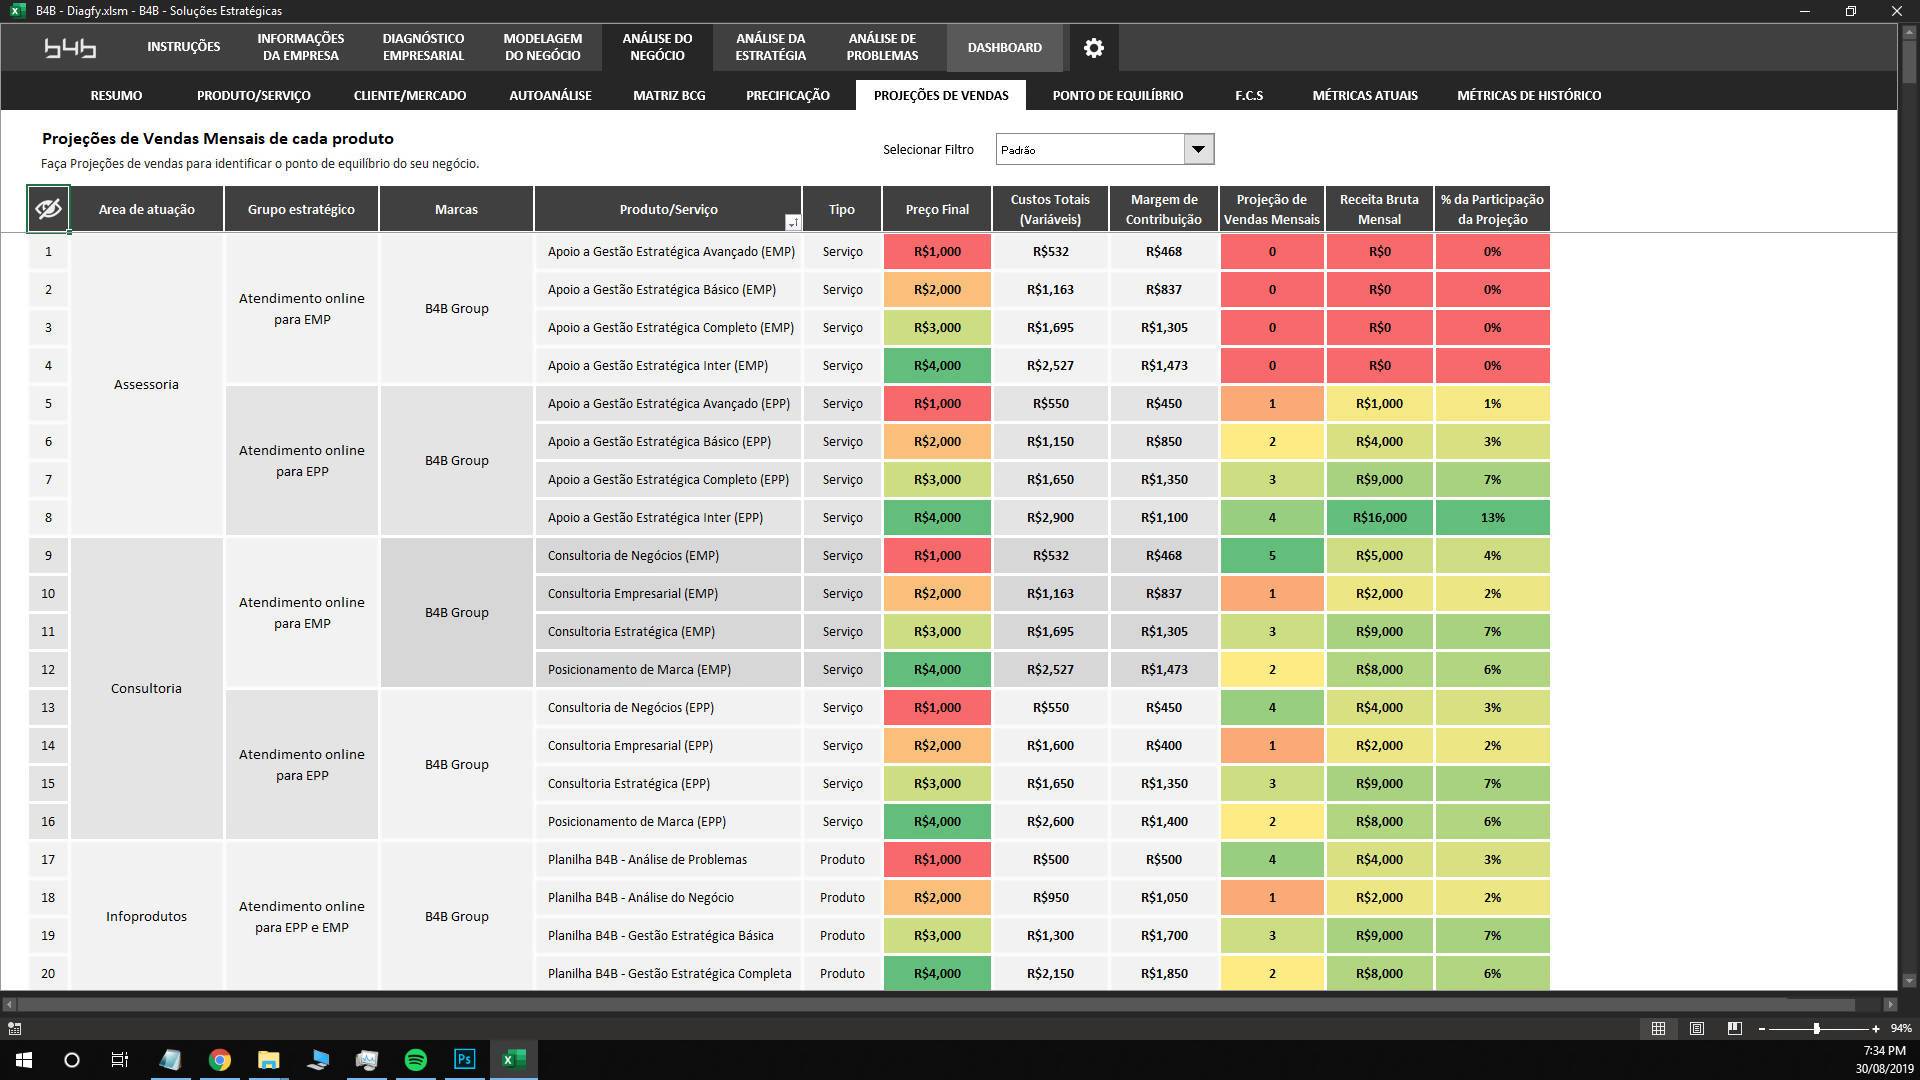Click the zoom out minus button

pos(1762,1028)
